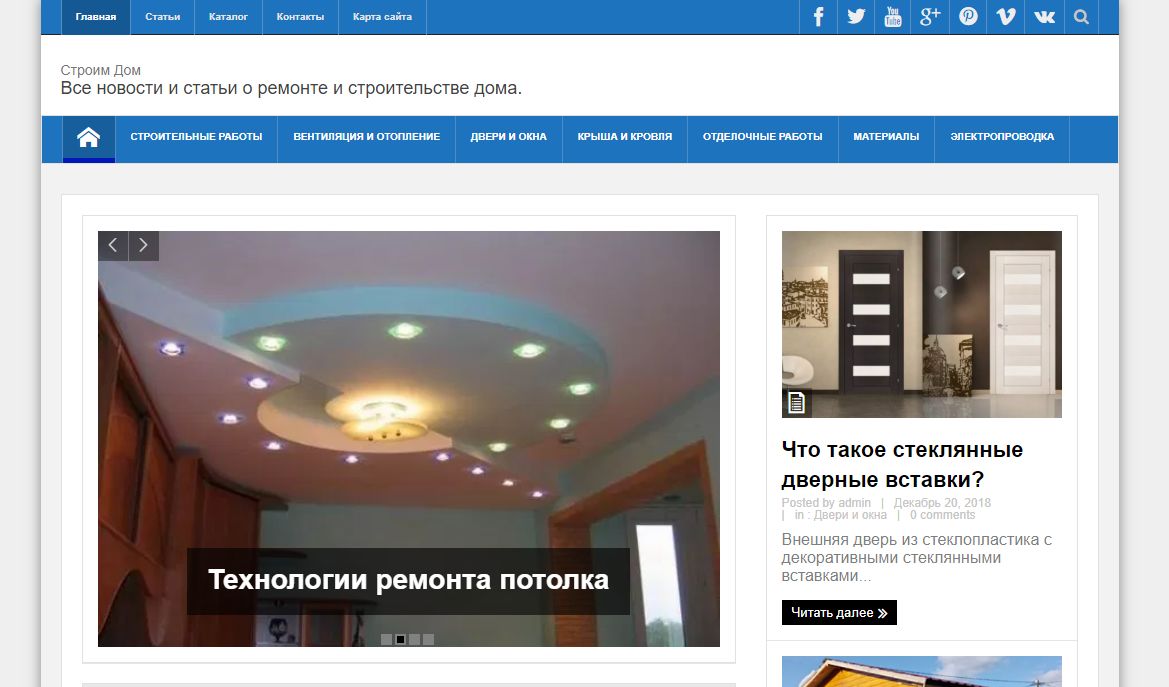1169x687 pixels.
Task: Open article Что такое стеклянные дверные вставки?
Action: [902, 464]
